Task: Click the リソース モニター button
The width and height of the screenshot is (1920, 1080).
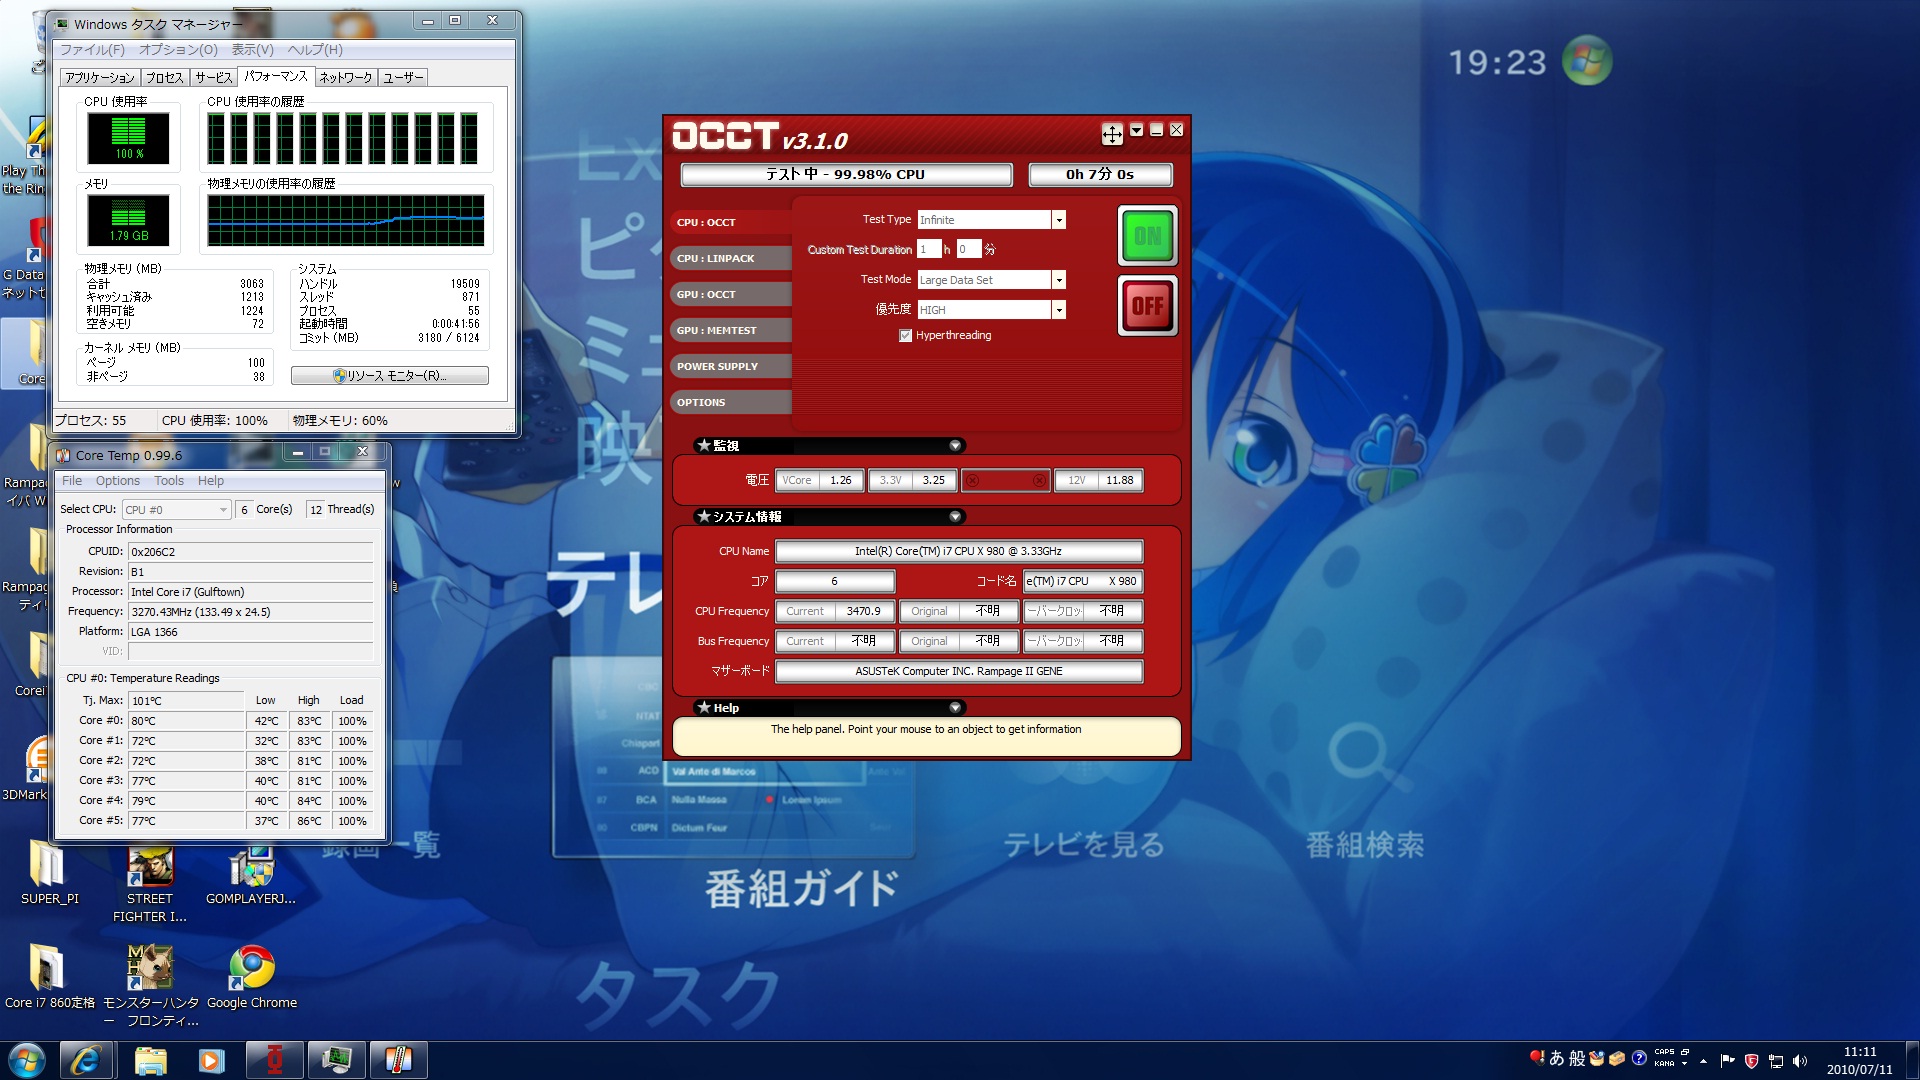Action: [390, 376]
